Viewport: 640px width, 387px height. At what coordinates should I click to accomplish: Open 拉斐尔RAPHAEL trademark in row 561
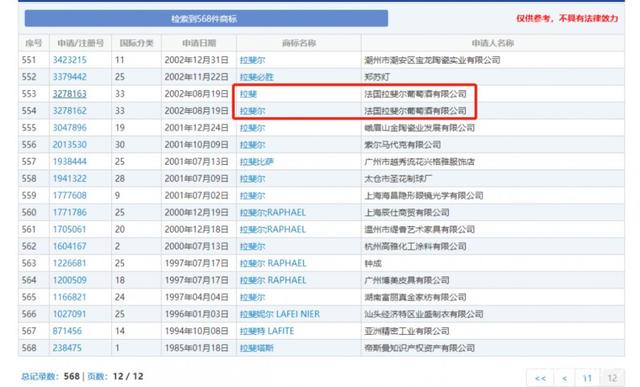(x=273, y=229)
